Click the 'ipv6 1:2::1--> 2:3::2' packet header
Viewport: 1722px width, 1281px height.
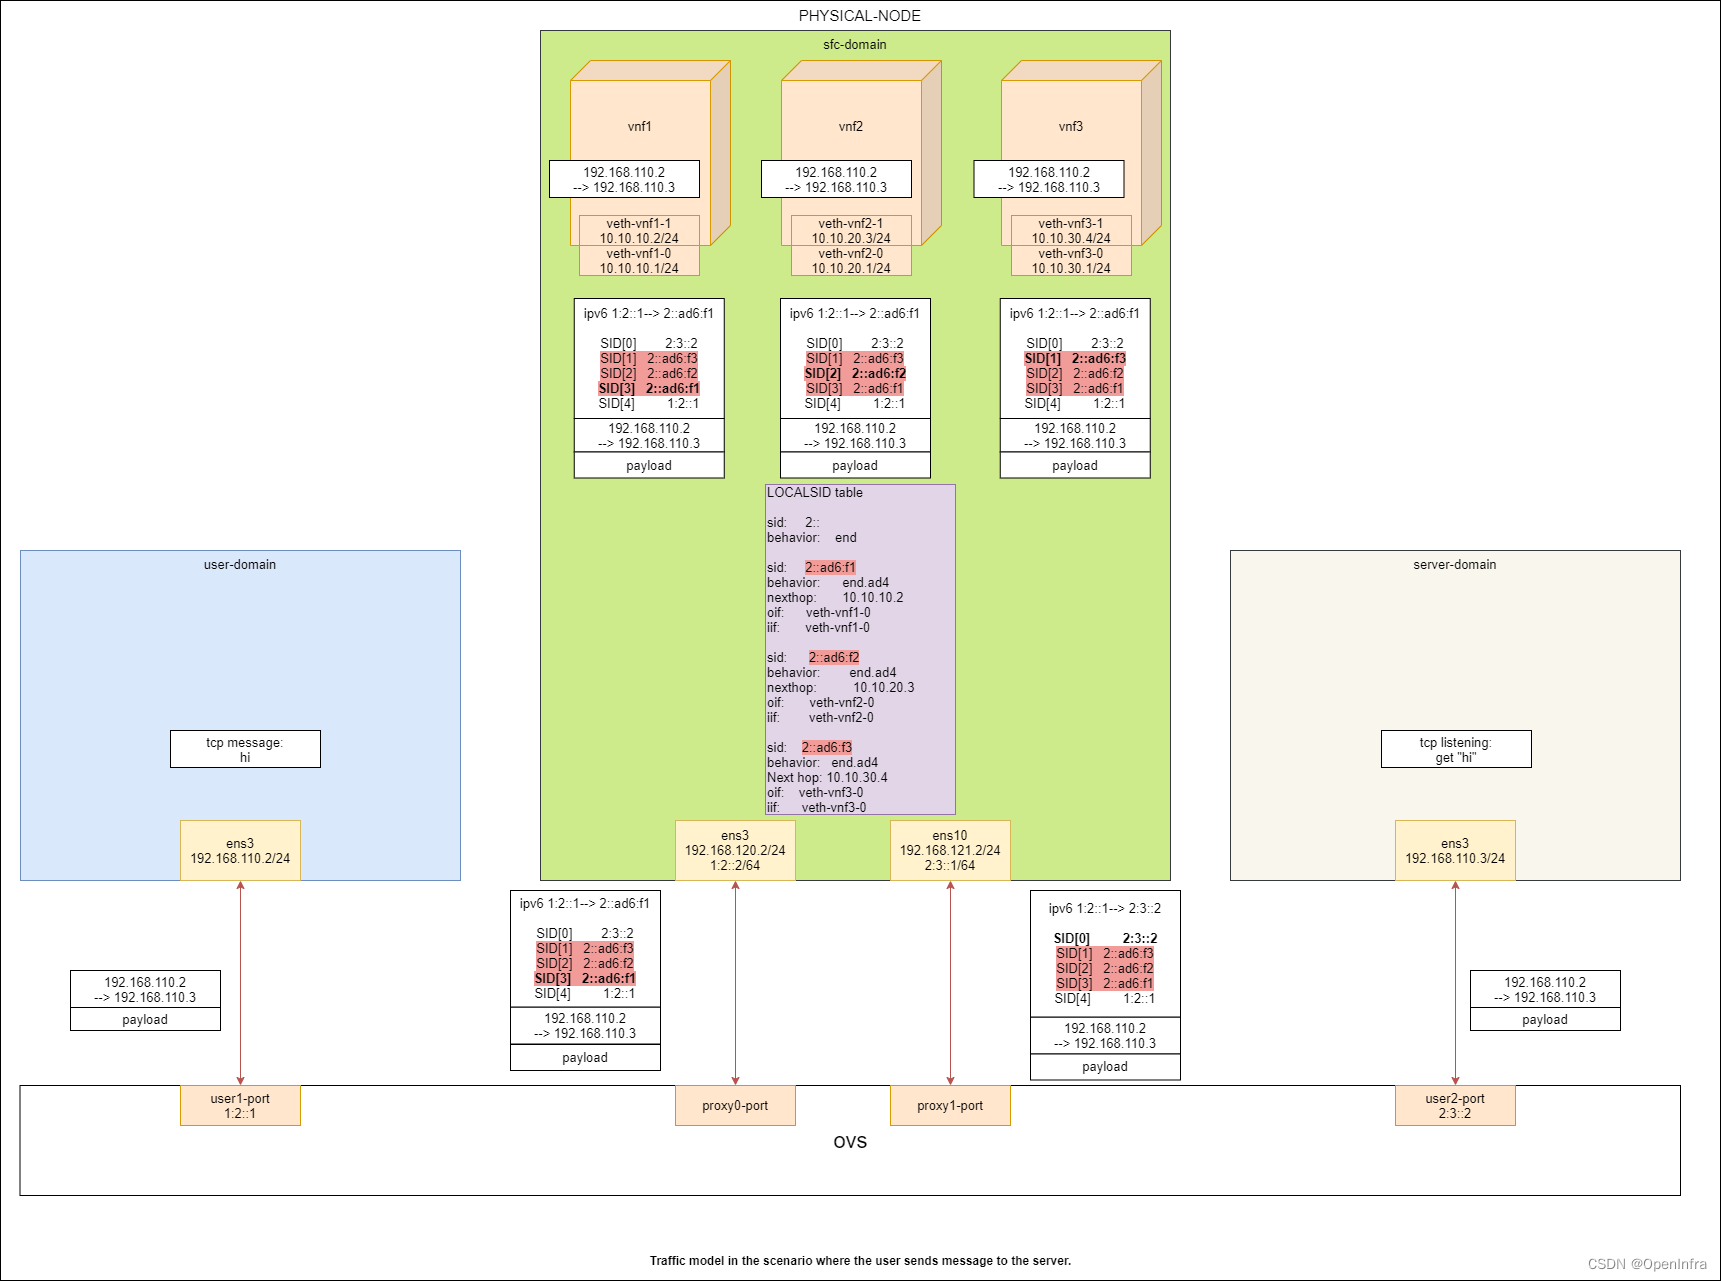coord(1105,909)
